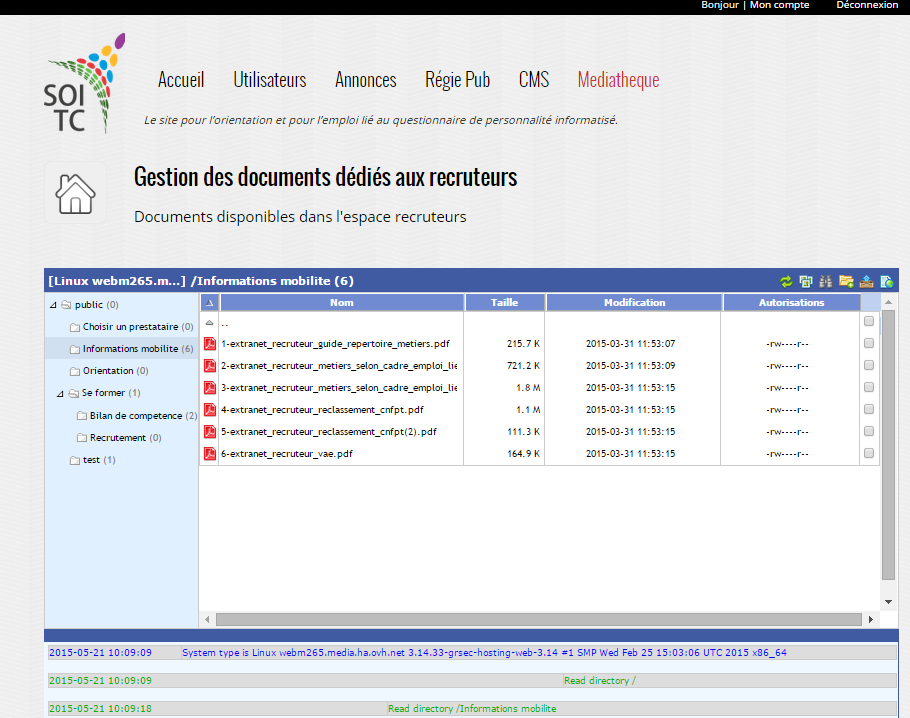Collapse the public folder tree arrow
910x718 pixels.
click(x=53, y=305)
